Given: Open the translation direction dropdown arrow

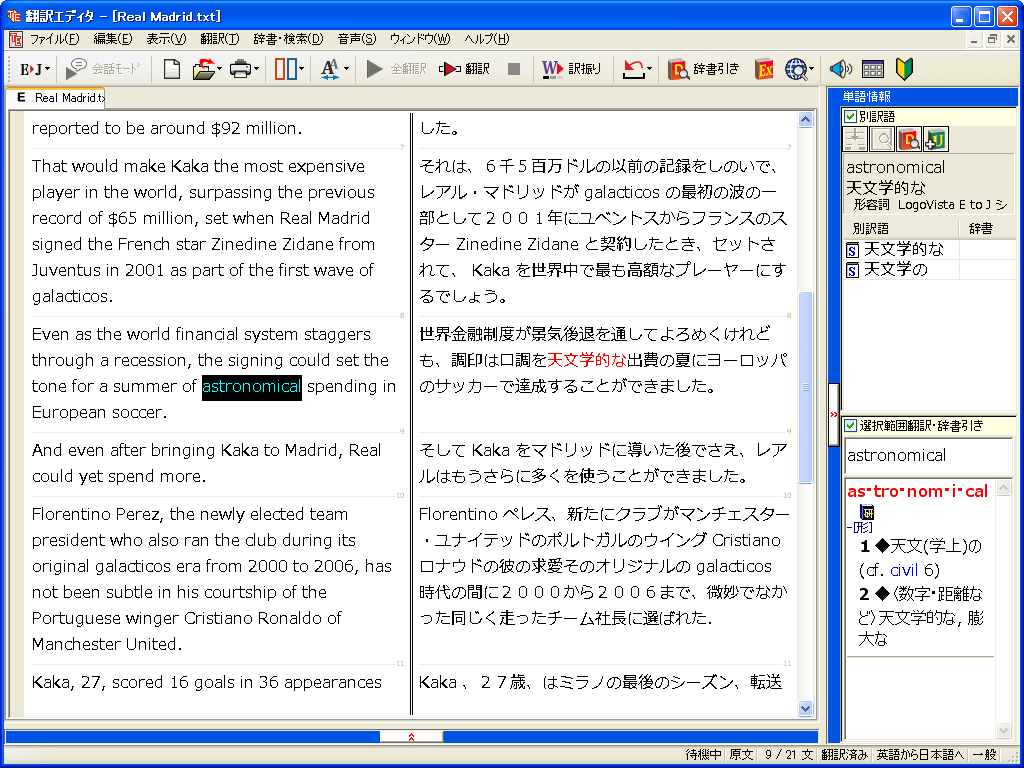Looking at the screenshot, I should [47, 69].
